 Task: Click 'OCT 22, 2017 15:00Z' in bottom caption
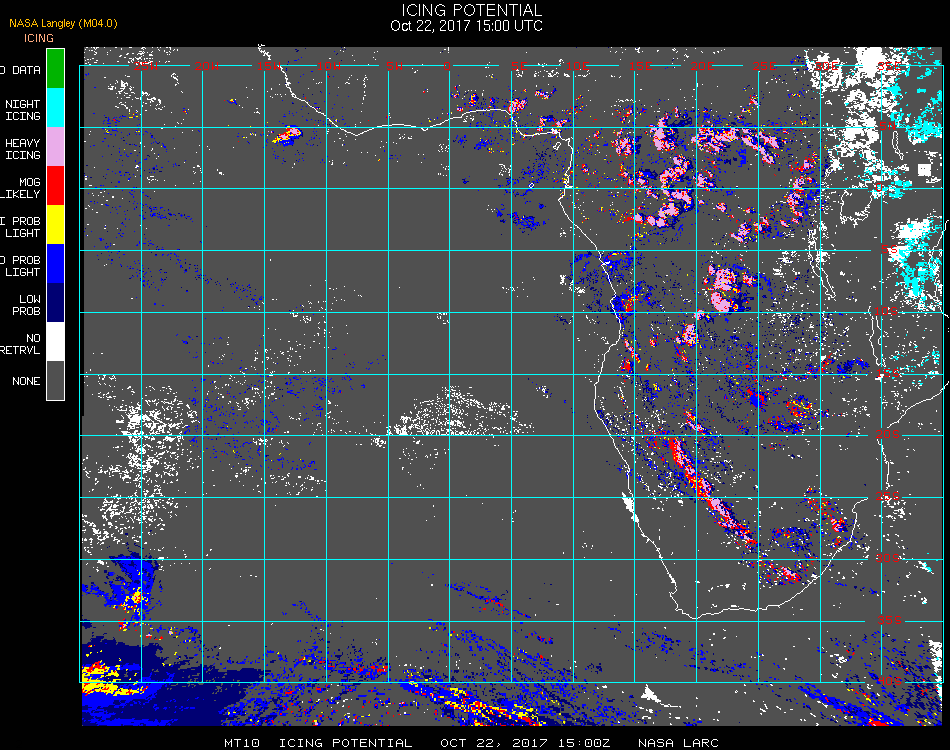[x=525, y=743]
